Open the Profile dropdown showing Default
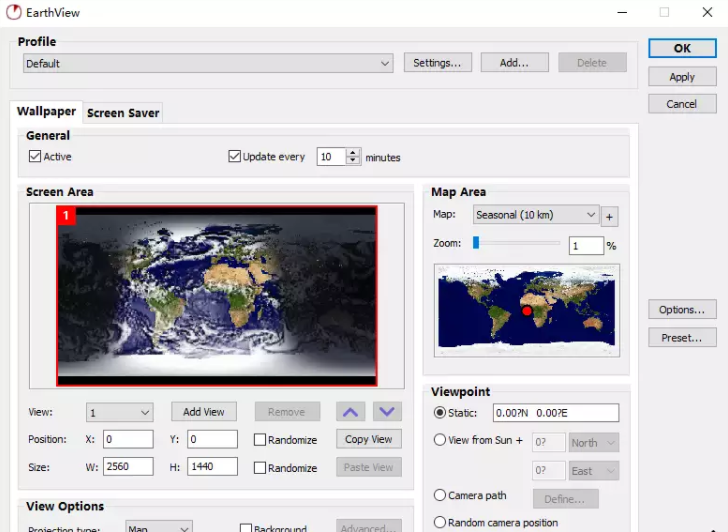Viewport: 728px width, 532px height. click(208, 63)
